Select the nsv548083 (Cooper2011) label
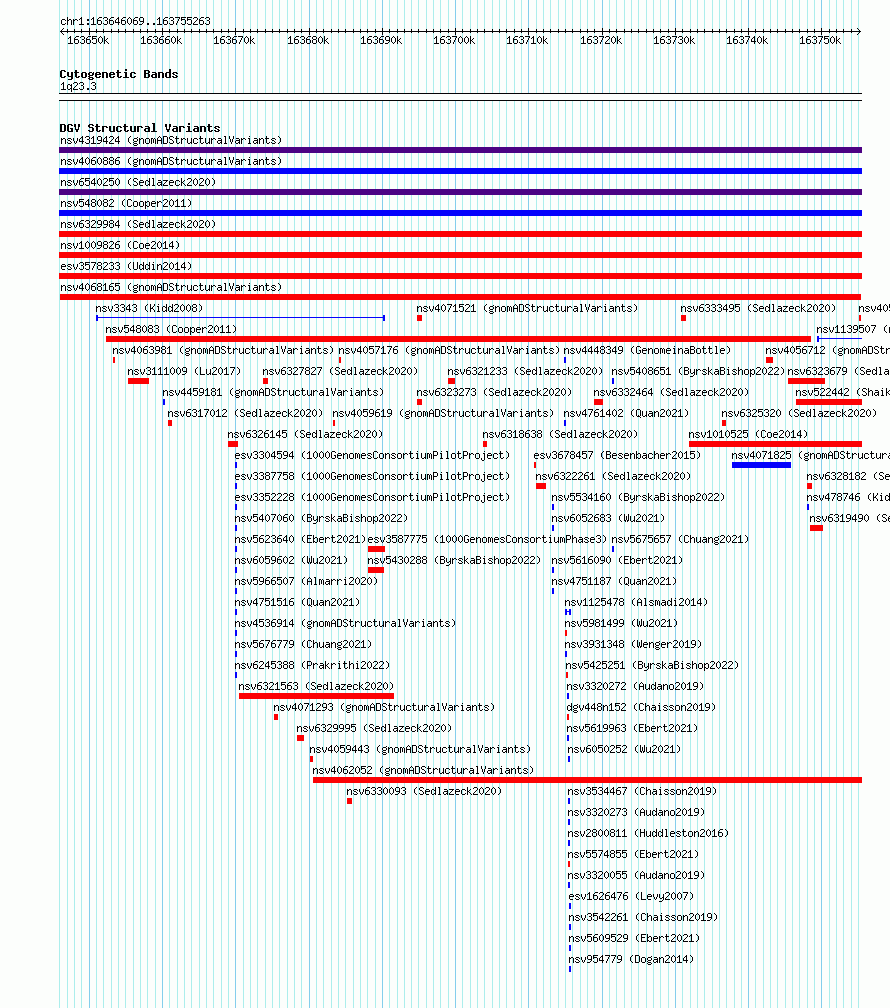 pos(171,329)
